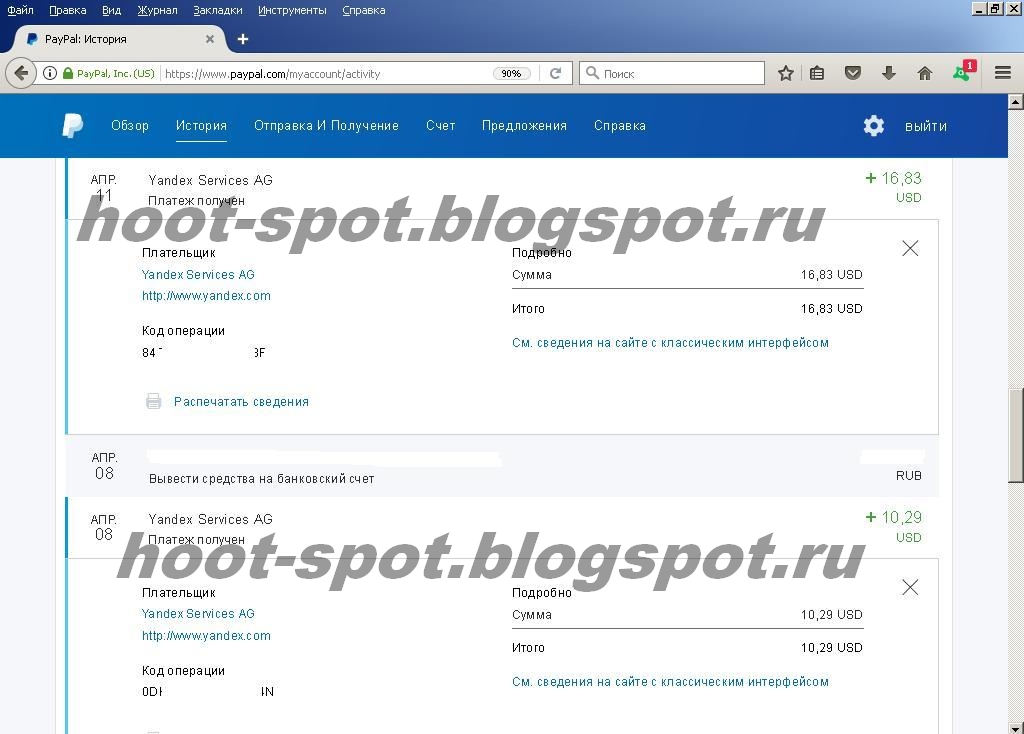
Task: Click the RUB currency label
Action: (908, 475)
